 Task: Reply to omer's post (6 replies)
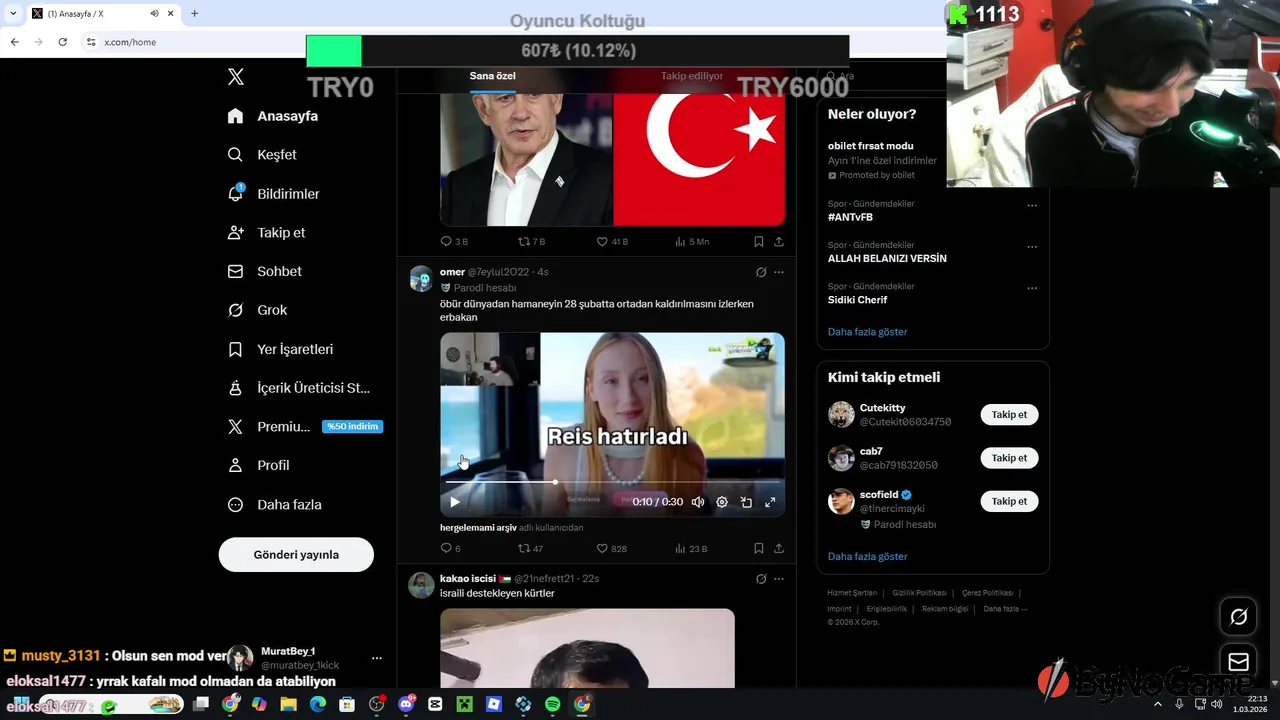pos(451,548)
